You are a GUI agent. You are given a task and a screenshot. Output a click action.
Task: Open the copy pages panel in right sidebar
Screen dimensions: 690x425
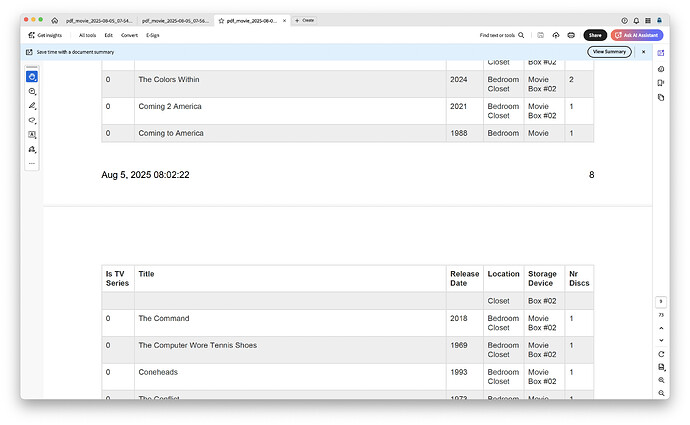click(661, 98)
